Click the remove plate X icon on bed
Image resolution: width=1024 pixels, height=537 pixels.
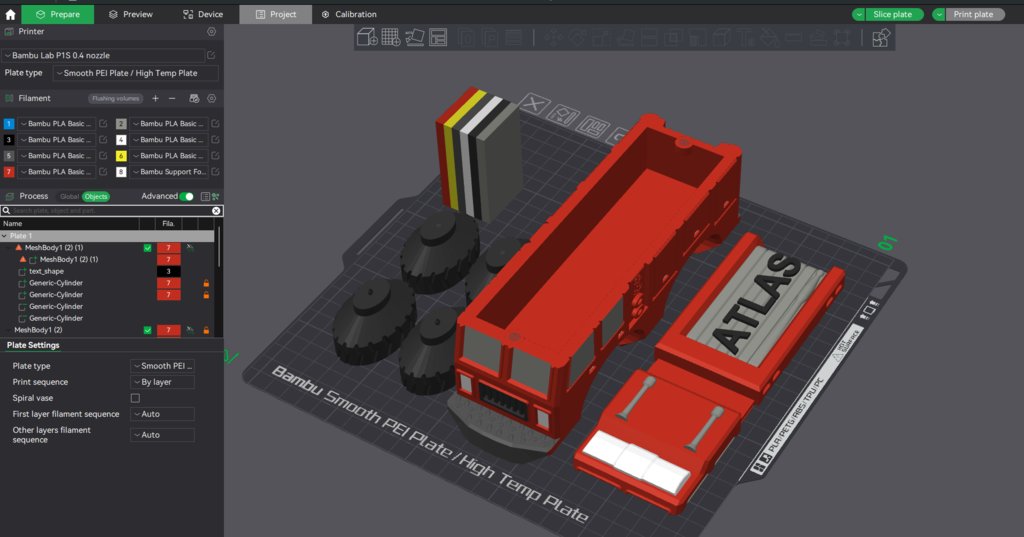[534, 104]
